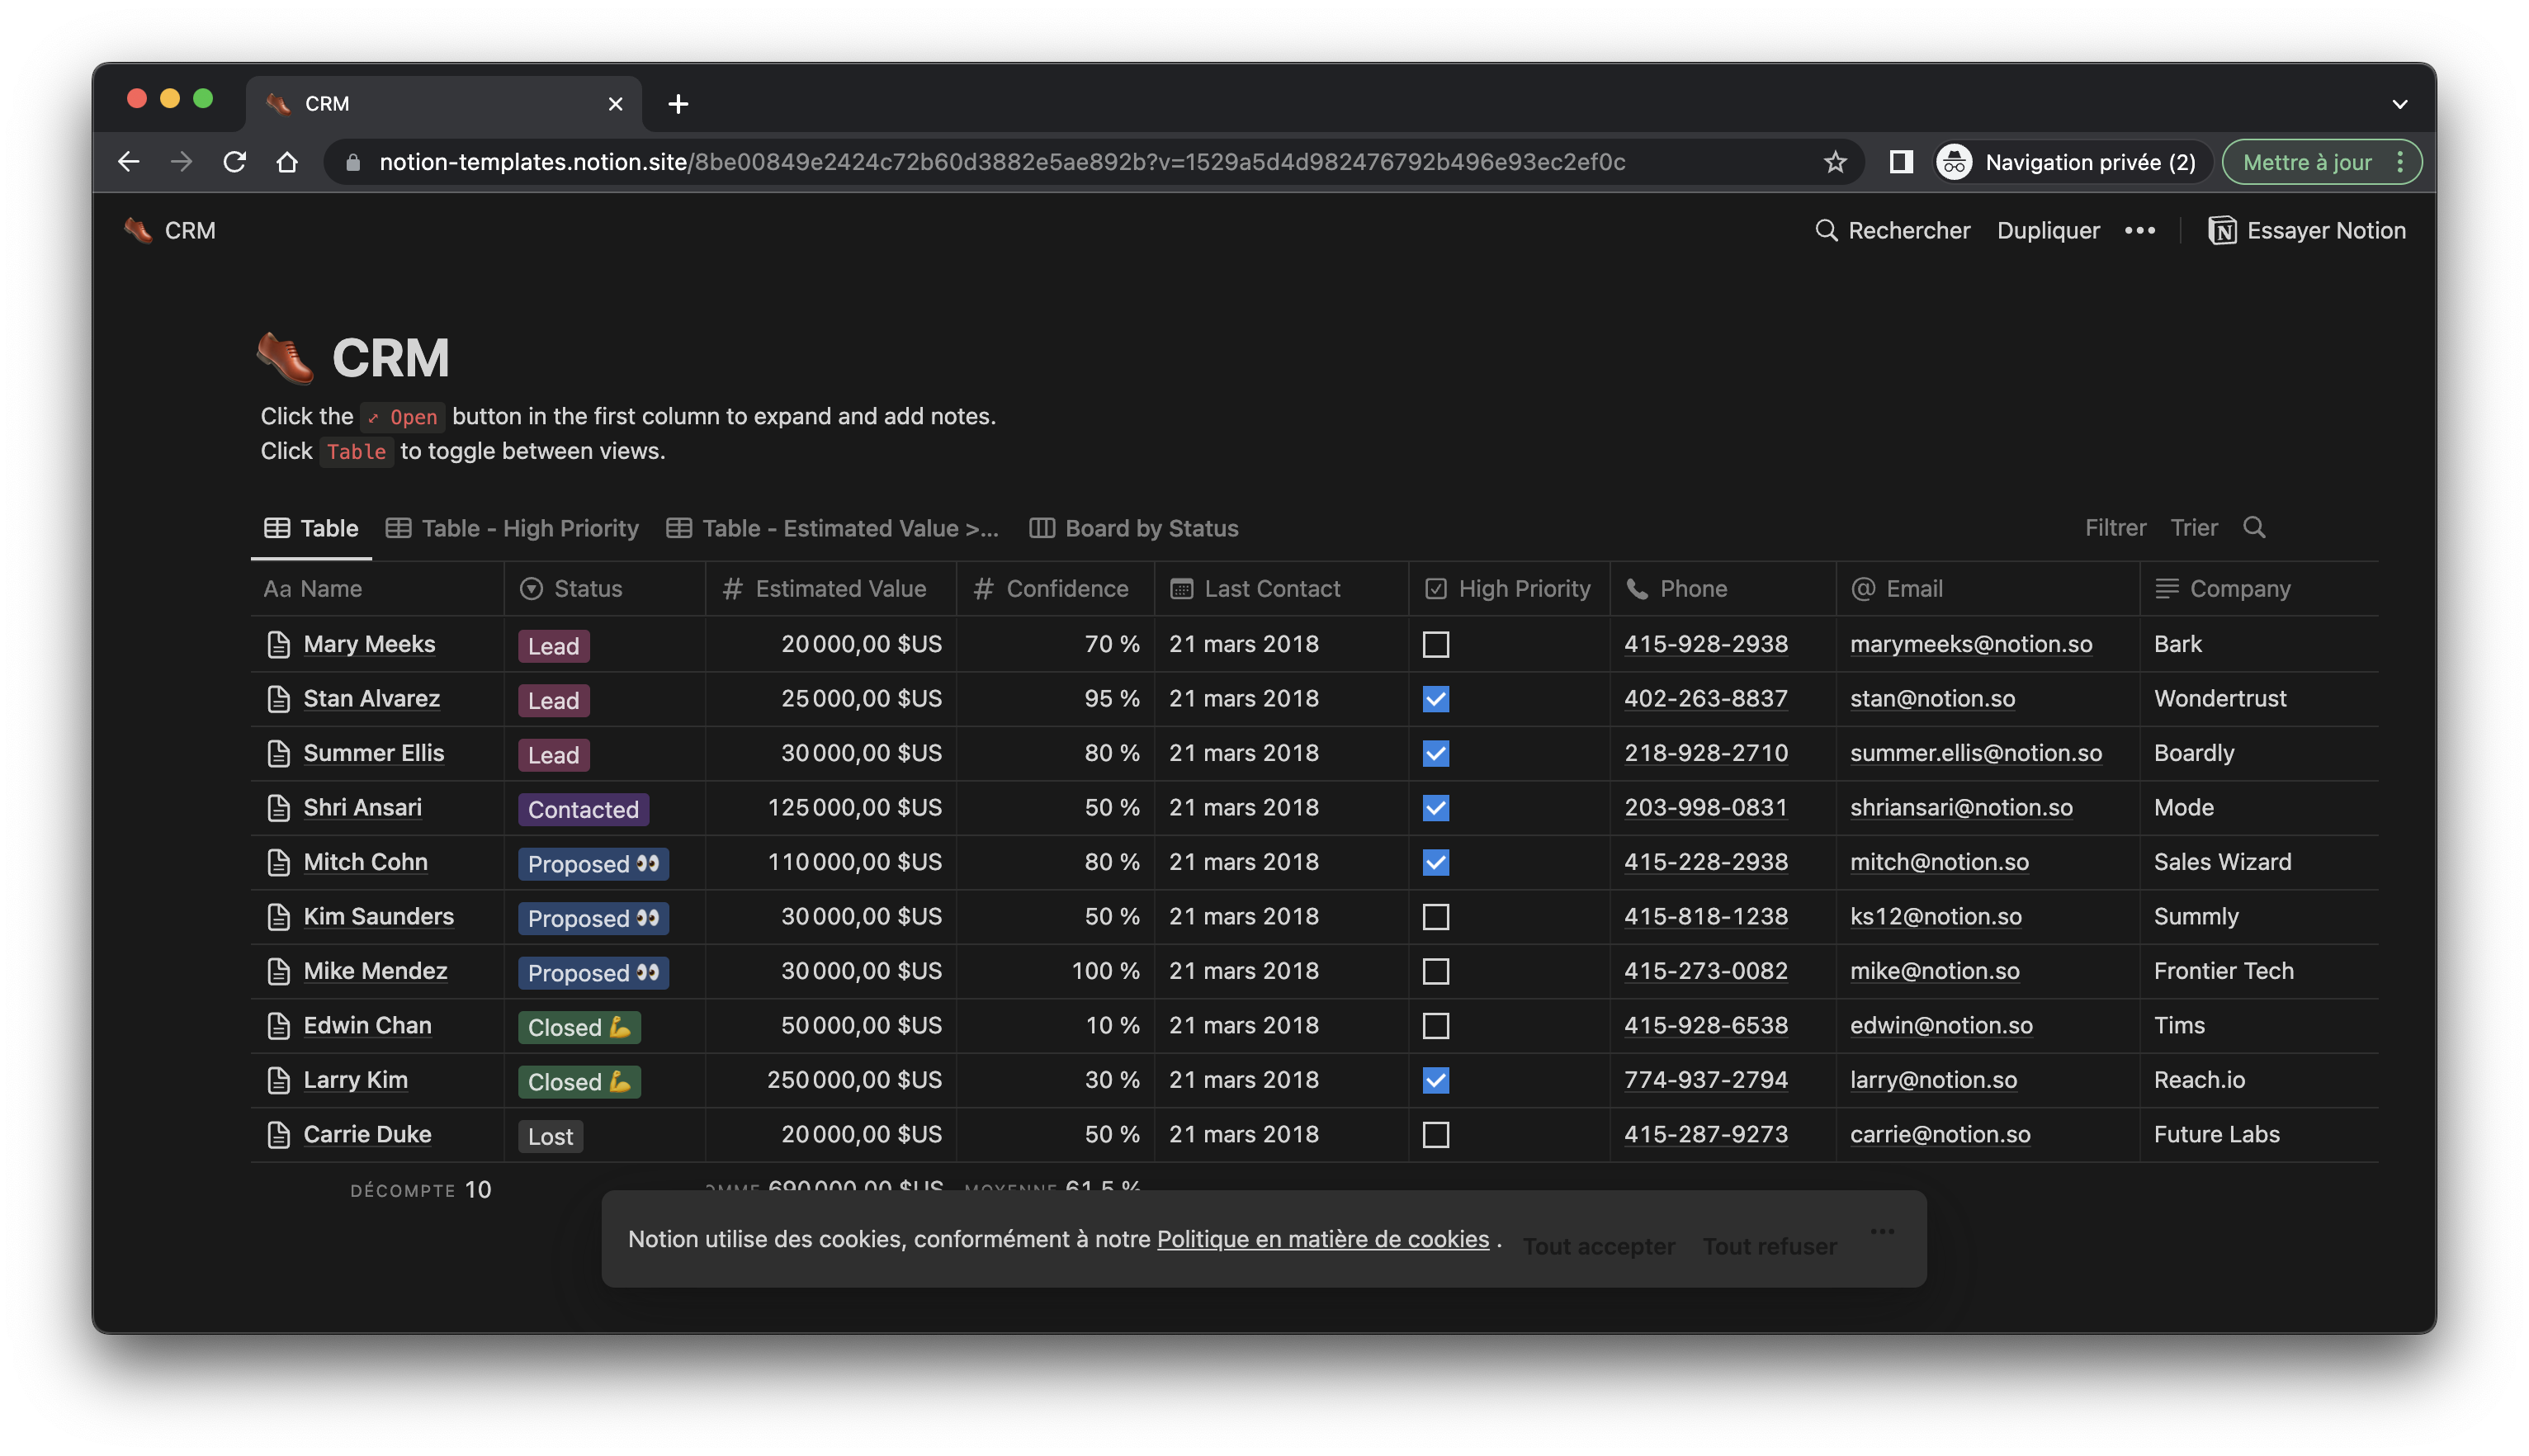Open search via the Rechercher magnifier icon
The image size is (2529, 1456).
pyautogui.click(x=1827, y=230)
